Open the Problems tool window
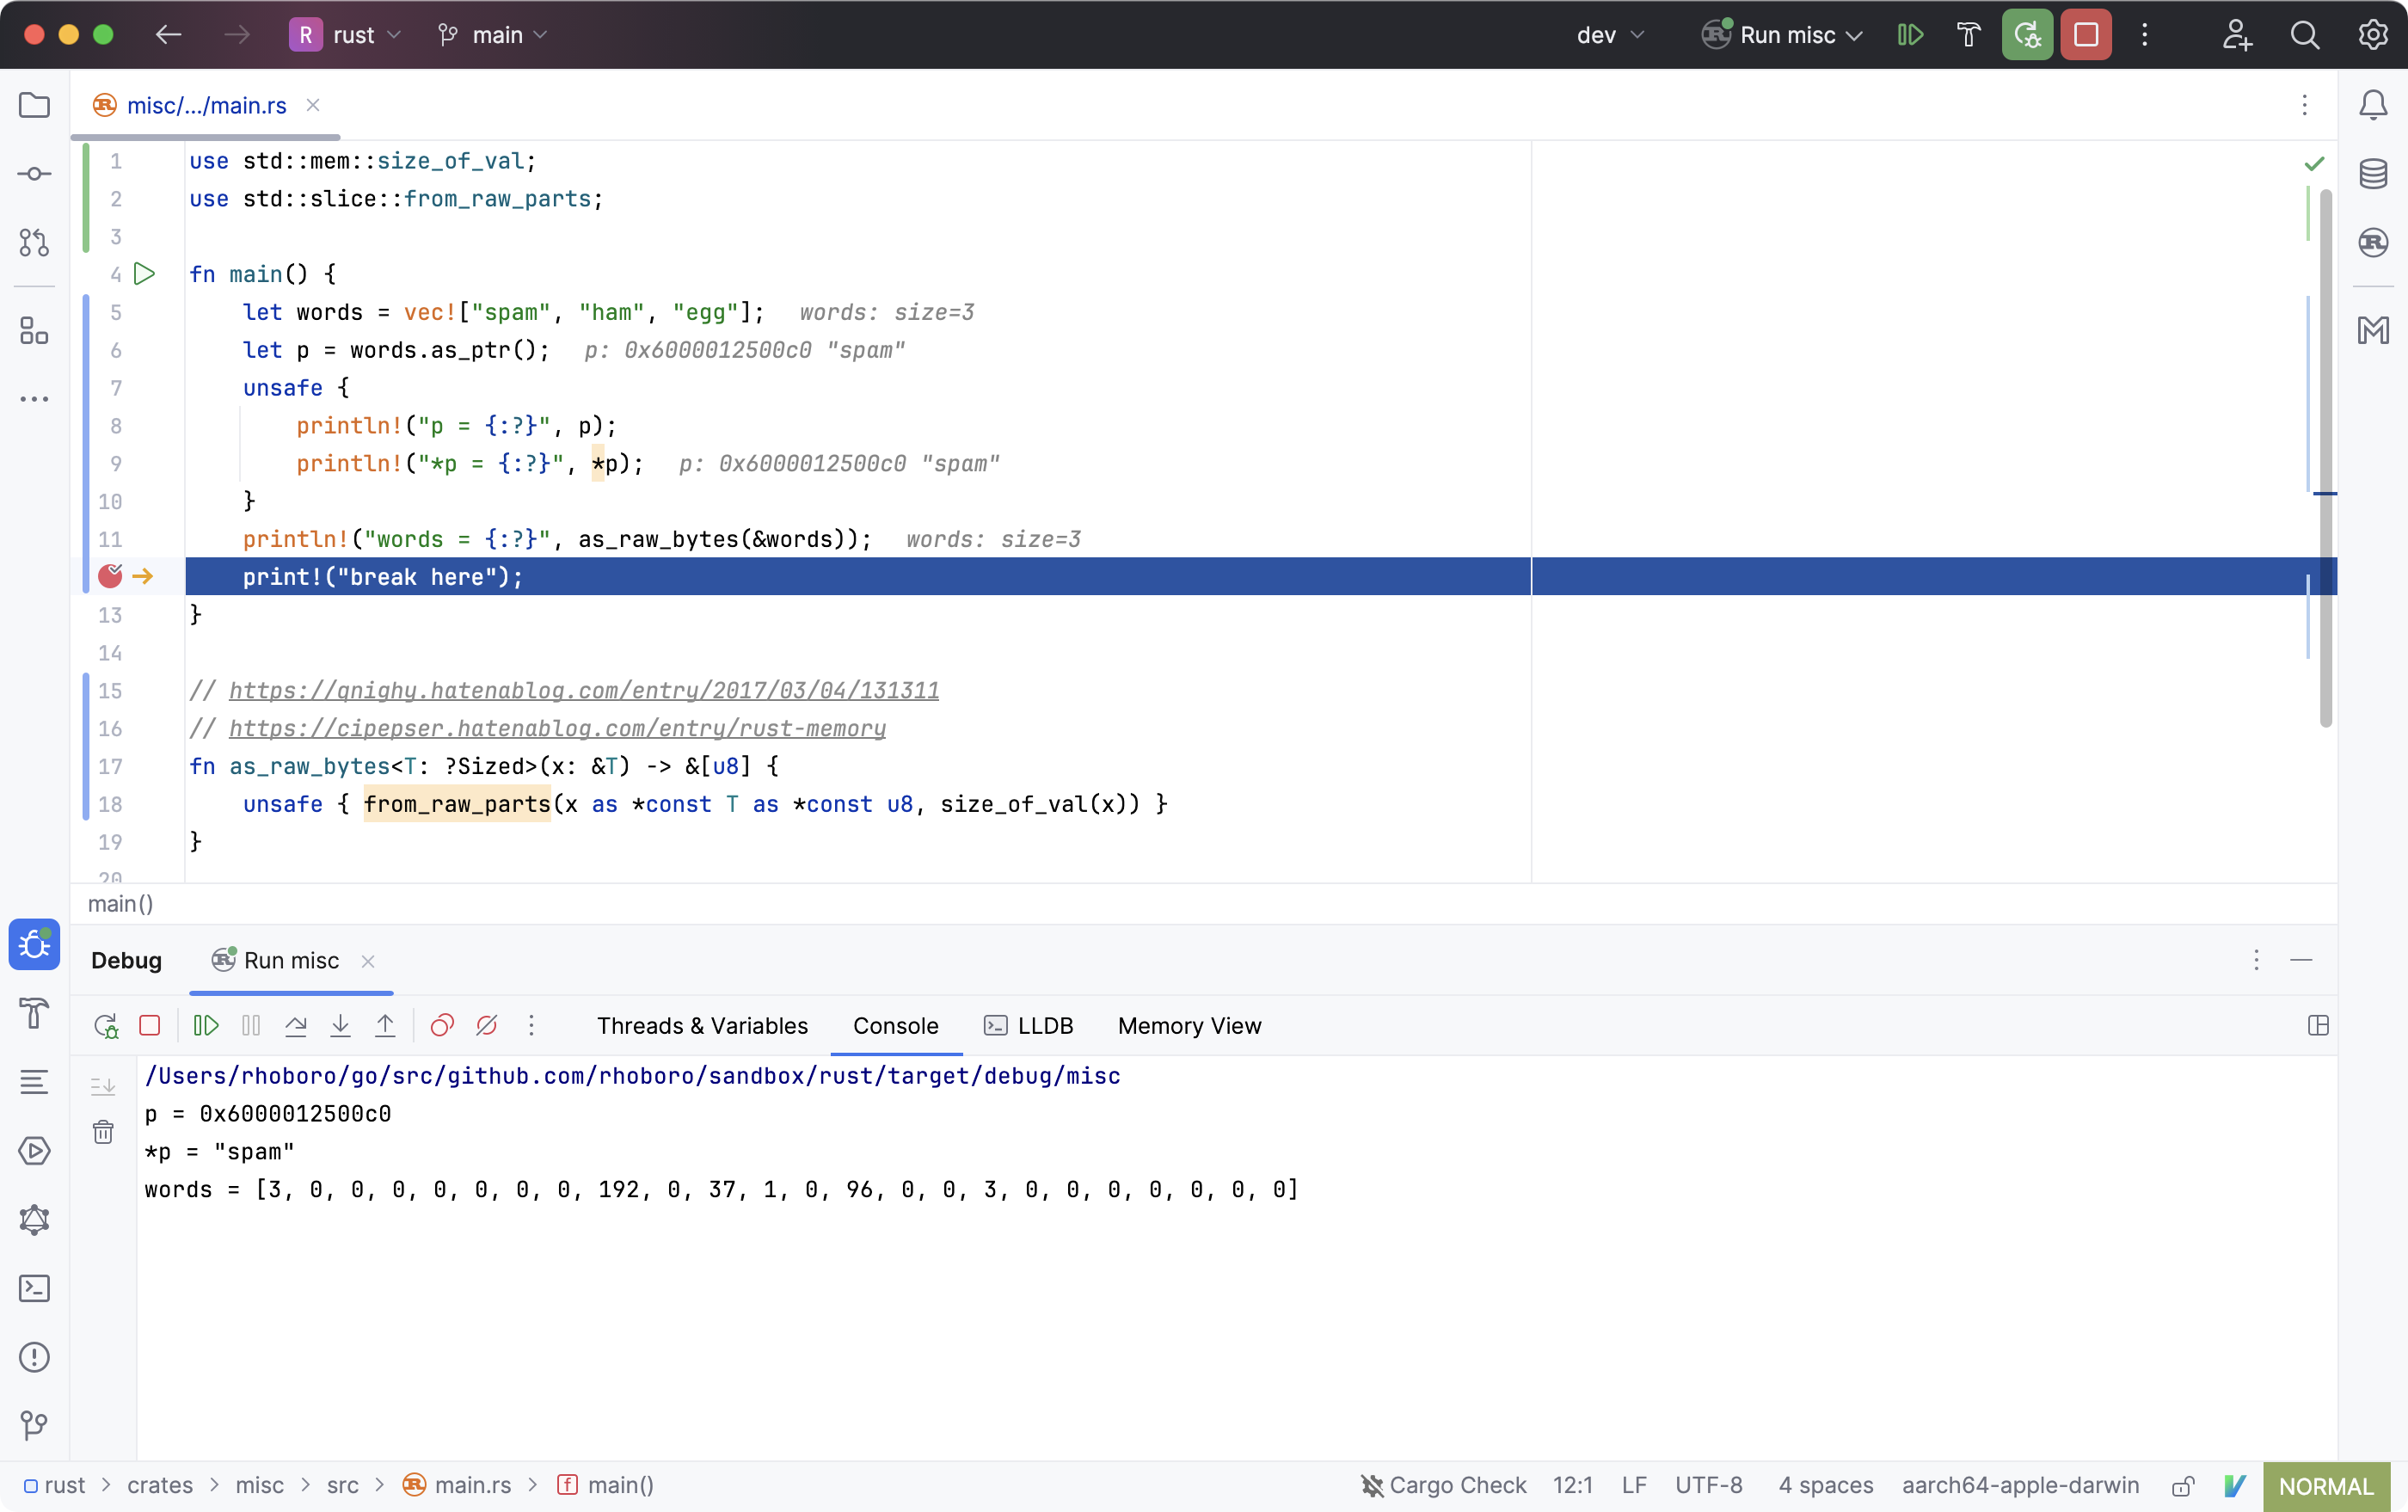Viewport: 2408px width, 1512px height. (x=34, y=1357)
